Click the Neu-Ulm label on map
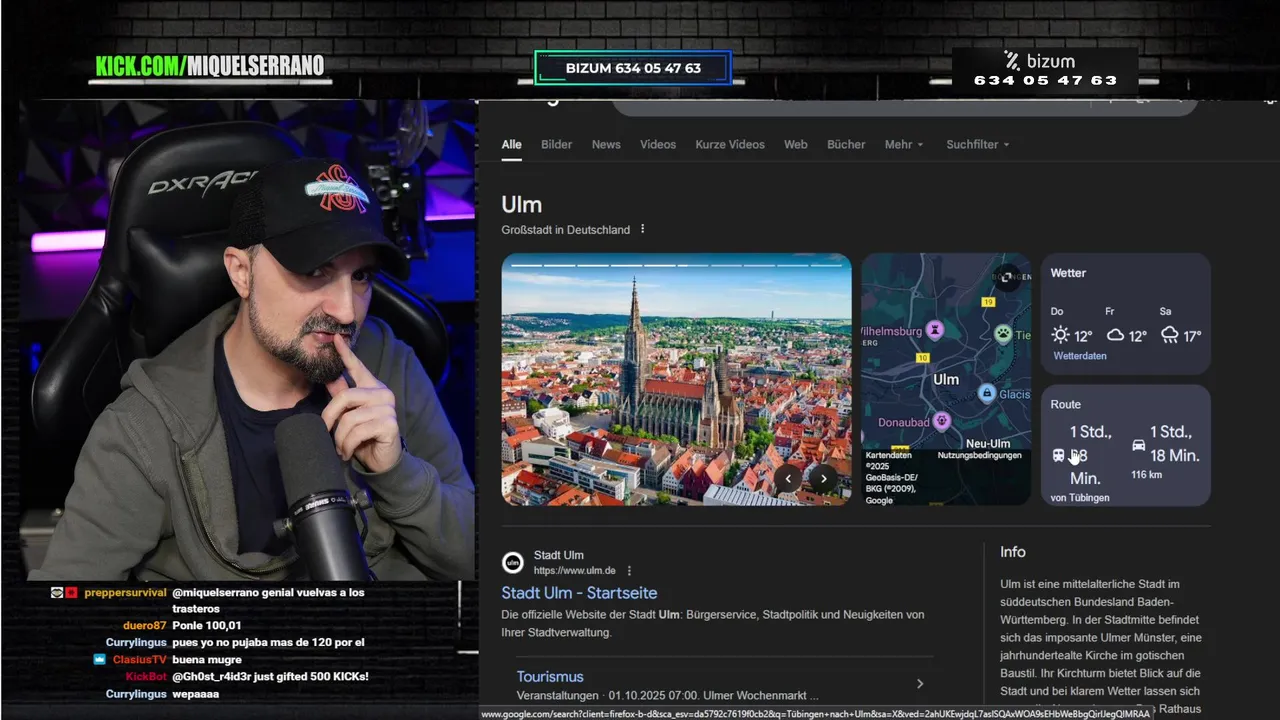Viewport: 1280px width, 720px height. (988, 443)
